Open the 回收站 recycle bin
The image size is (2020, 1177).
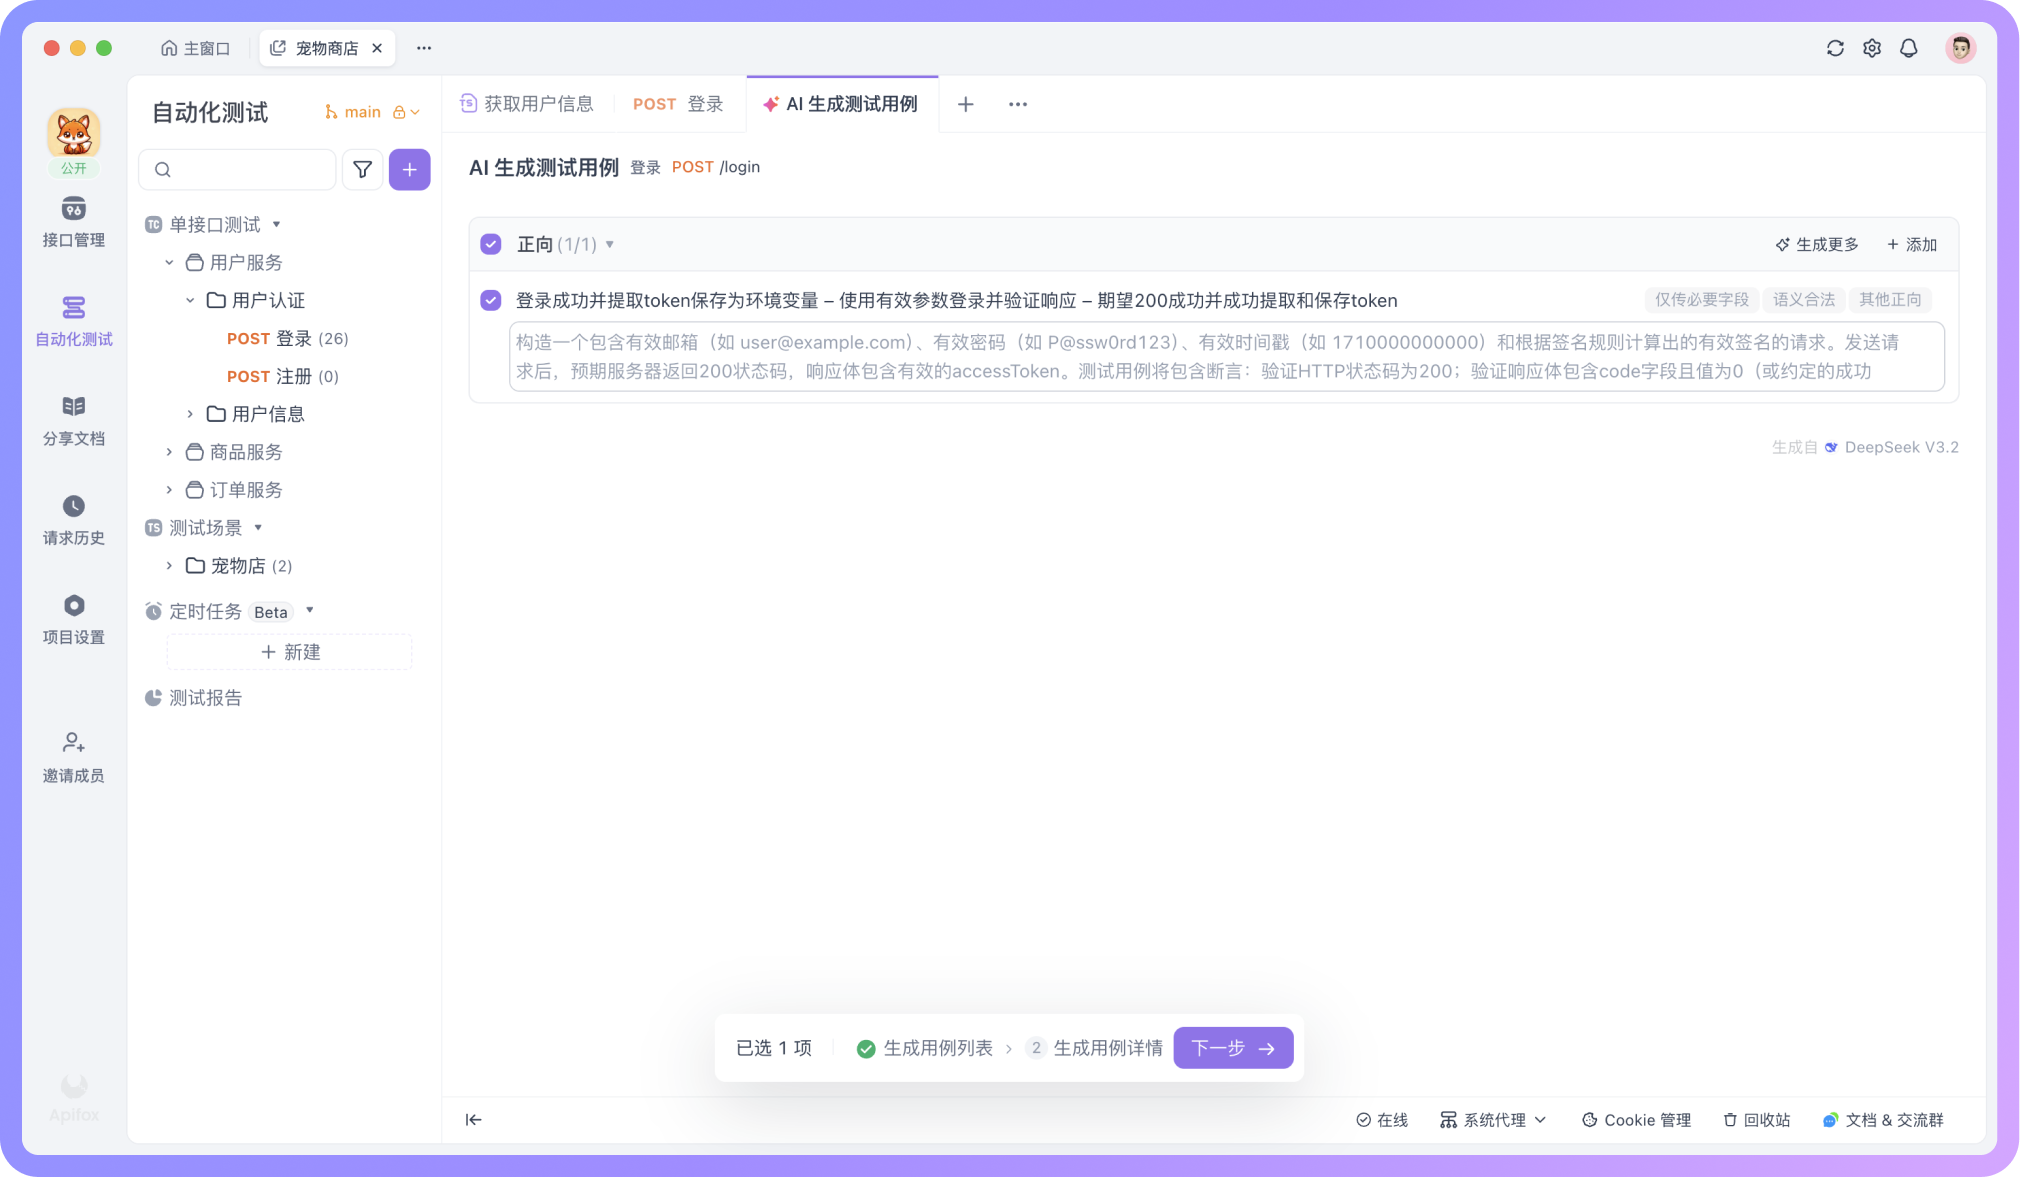pos(1756,1120)
